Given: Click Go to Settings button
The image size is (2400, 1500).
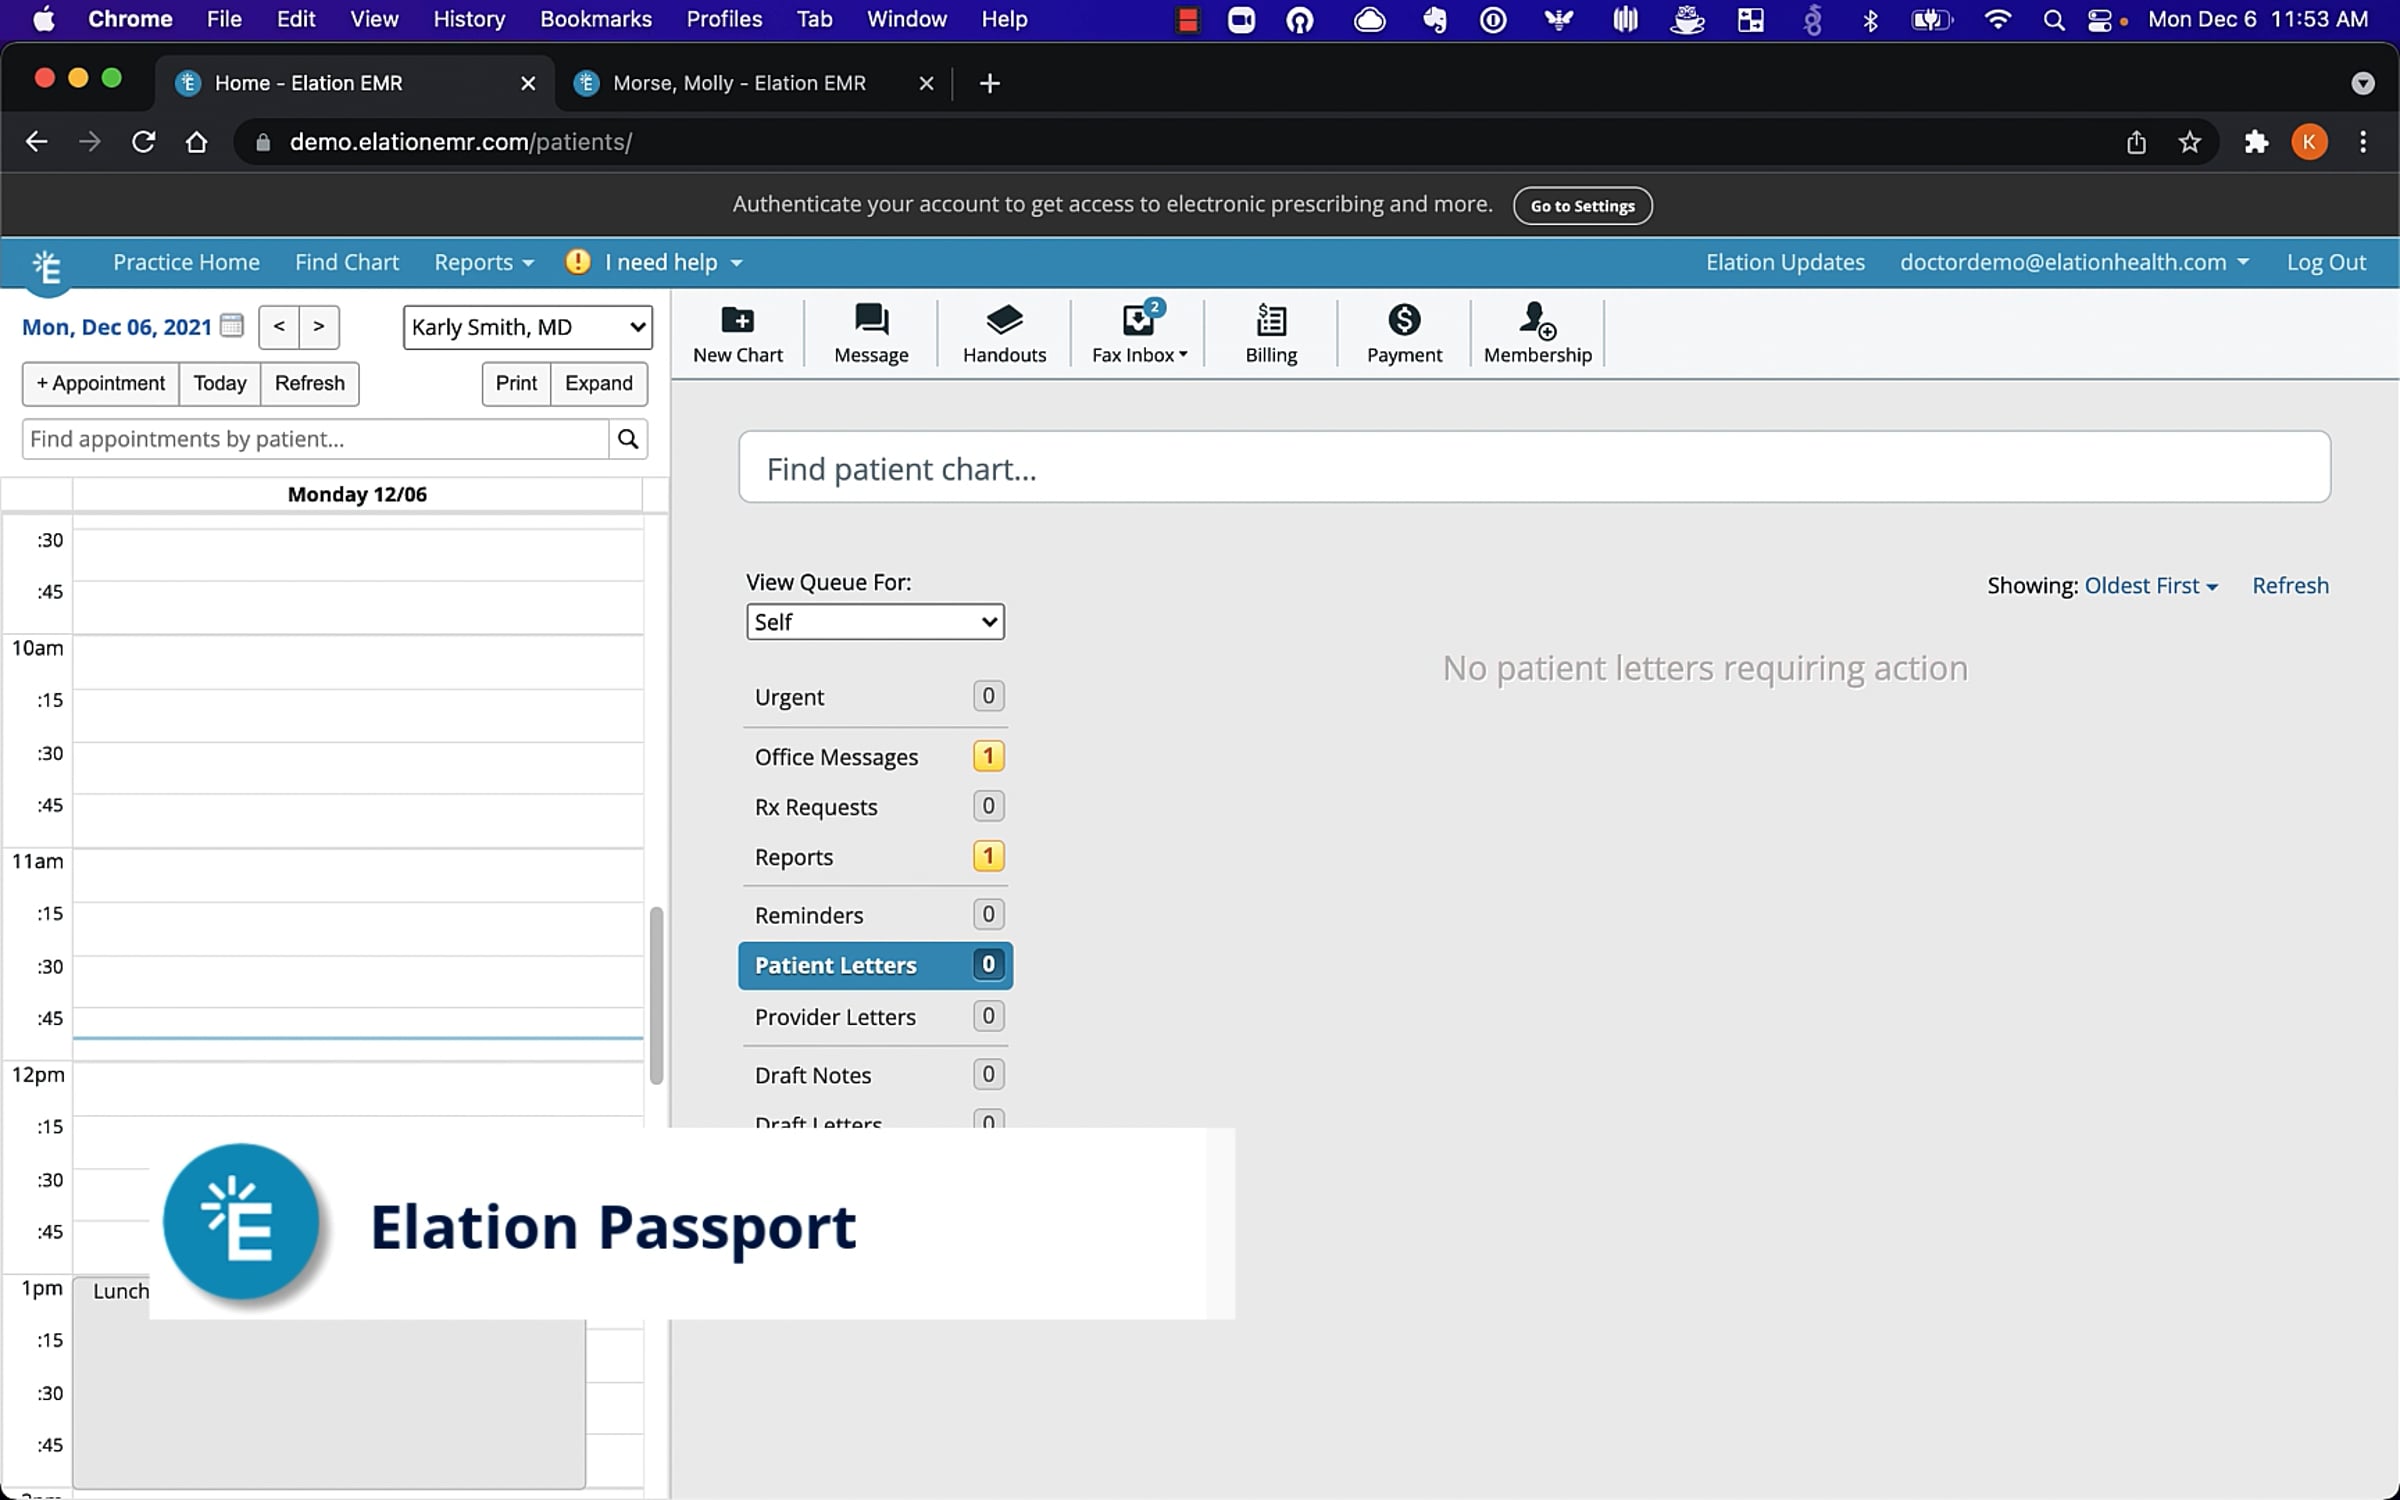Looking at the screenshot, I should coord(1582,206).
